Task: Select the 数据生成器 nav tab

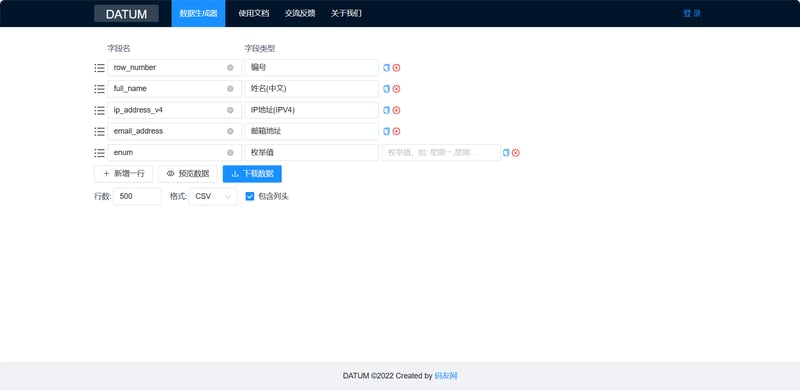Action: 198,13
